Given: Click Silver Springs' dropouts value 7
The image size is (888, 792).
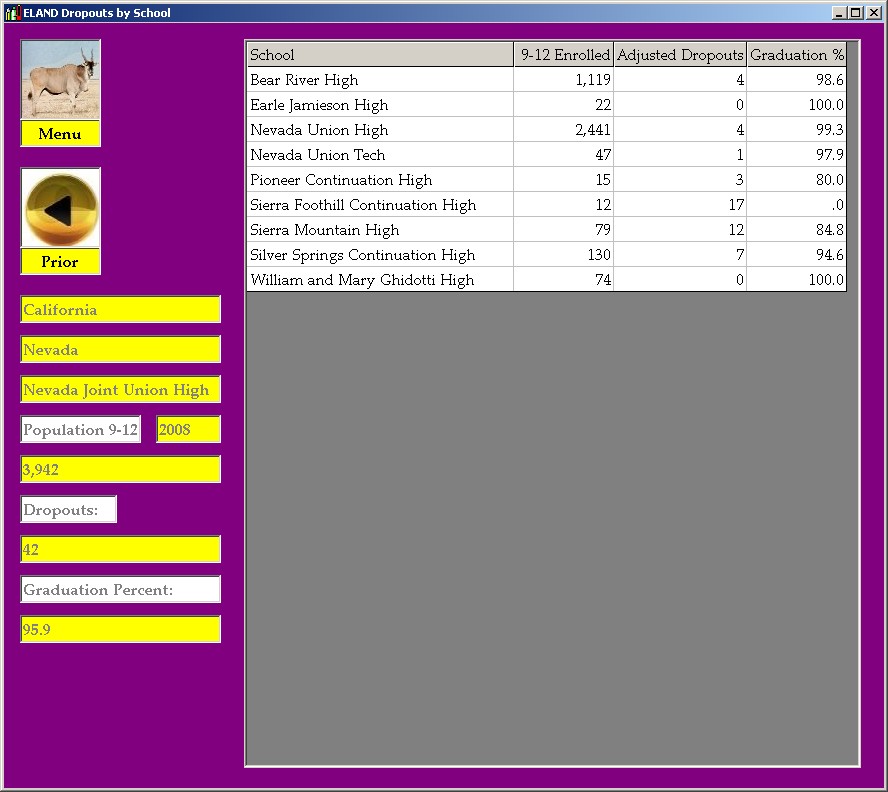Looking at the screenshot, I should coord(740,254).
